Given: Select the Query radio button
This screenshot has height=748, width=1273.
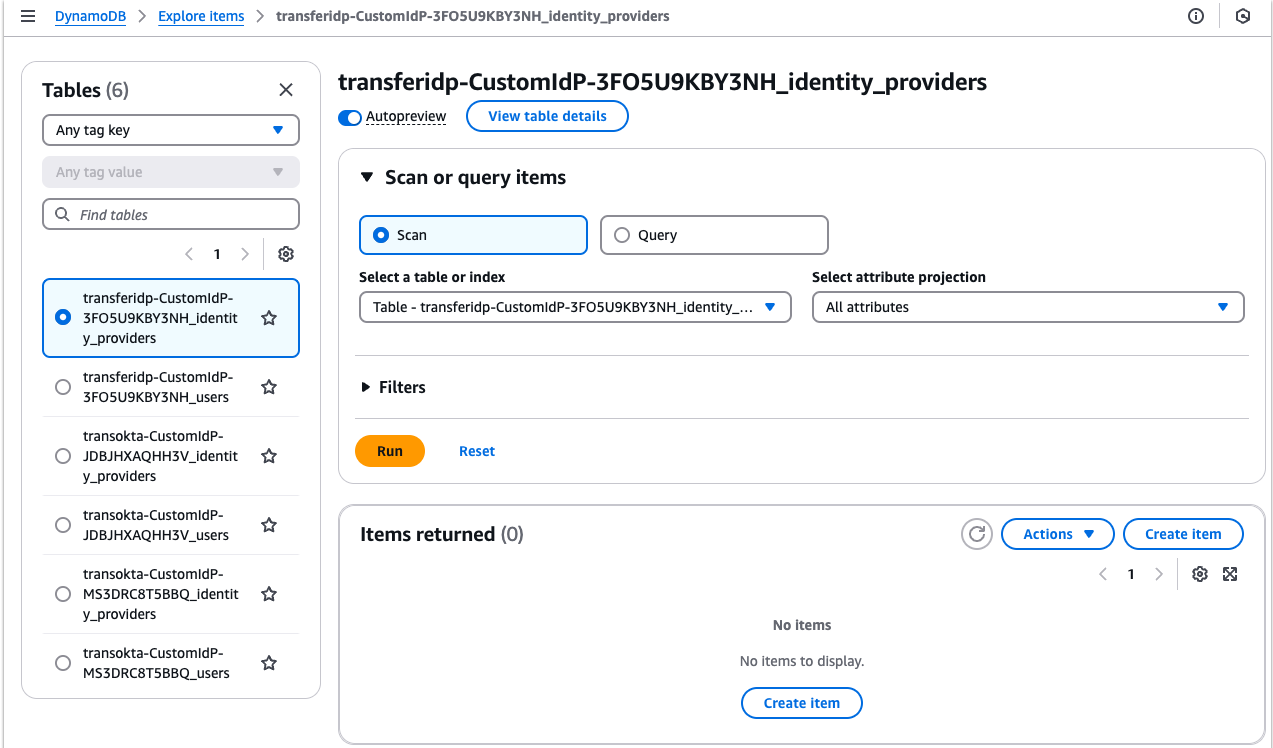Looking at the screenshot, I should pos(622,234).
